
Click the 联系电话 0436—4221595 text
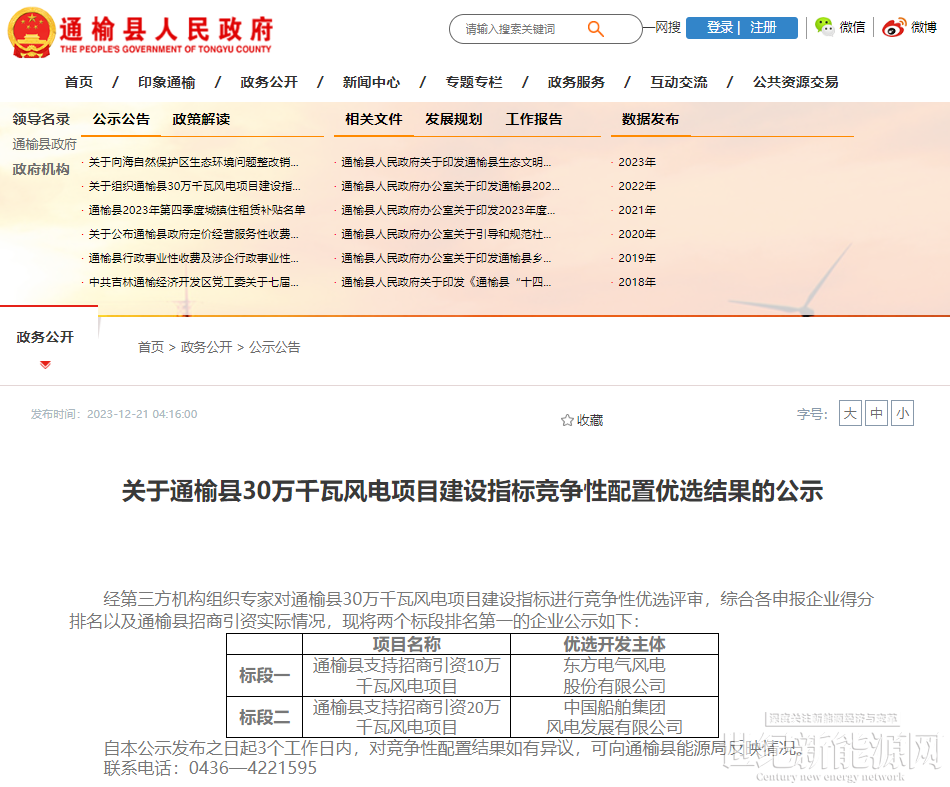[210, 768]
